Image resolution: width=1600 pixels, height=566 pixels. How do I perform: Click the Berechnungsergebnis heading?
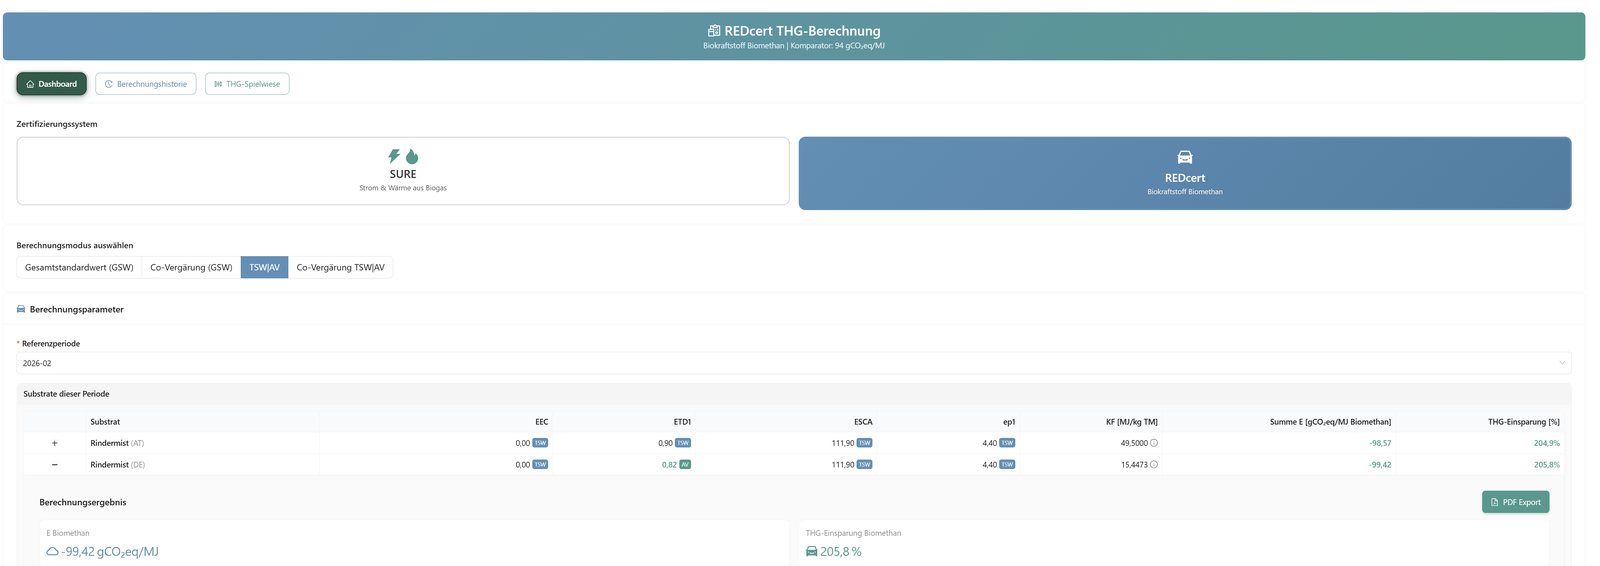(83, 502)
